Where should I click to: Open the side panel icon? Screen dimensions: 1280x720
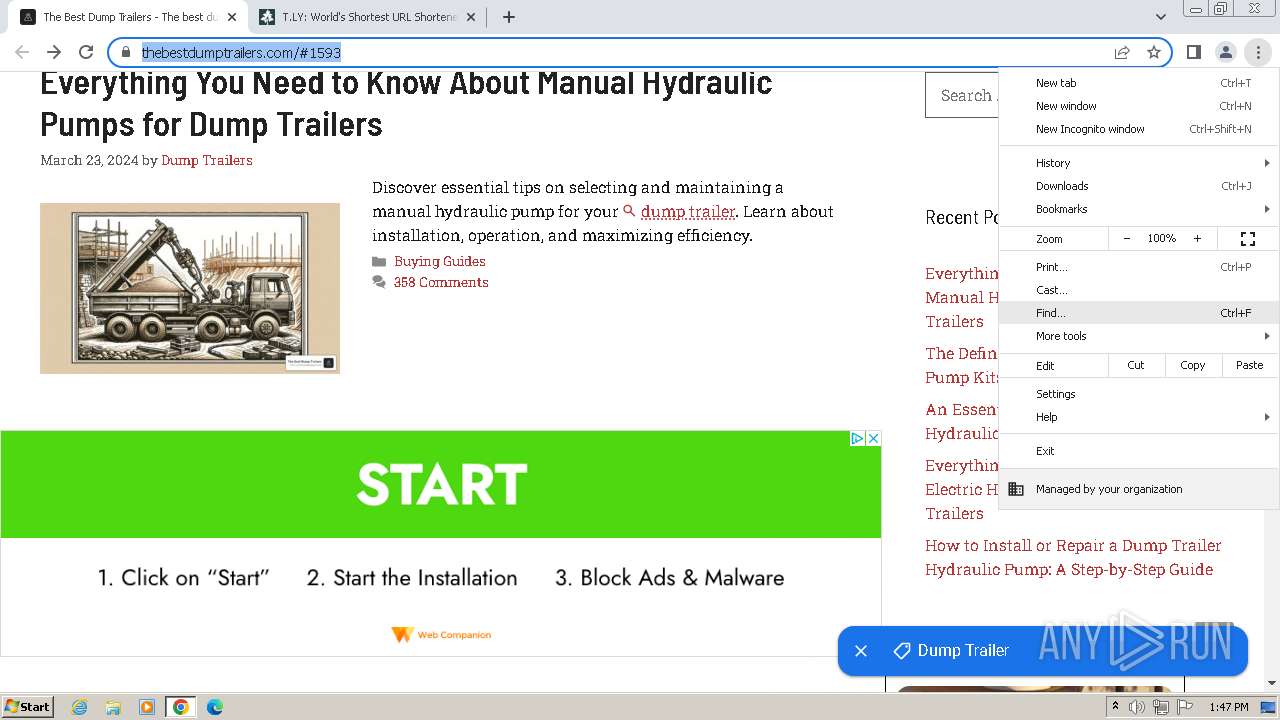[1193, 52]
